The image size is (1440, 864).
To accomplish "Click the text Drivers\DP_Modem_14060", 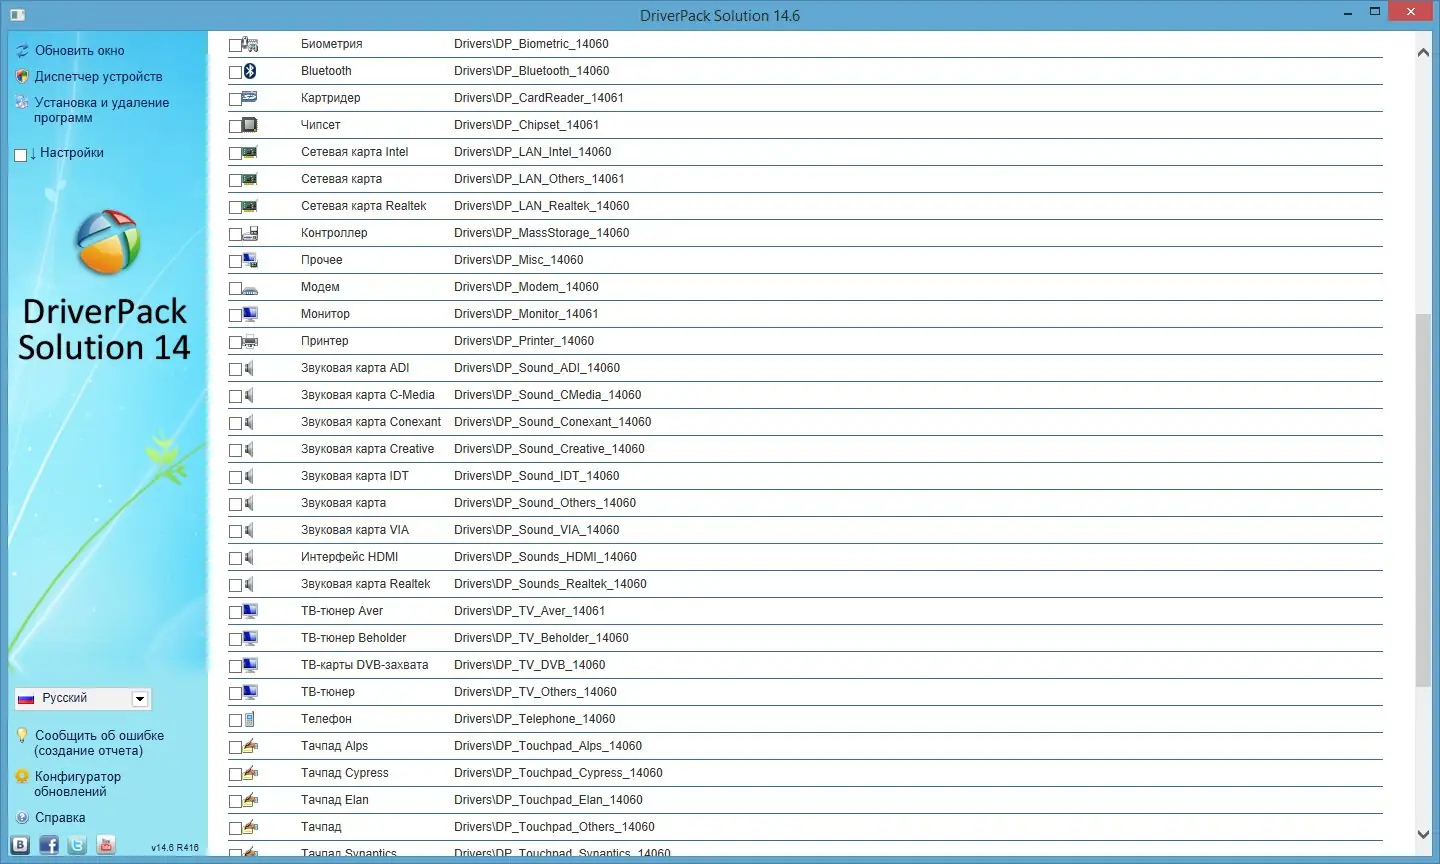I will (x=526, y=287).
